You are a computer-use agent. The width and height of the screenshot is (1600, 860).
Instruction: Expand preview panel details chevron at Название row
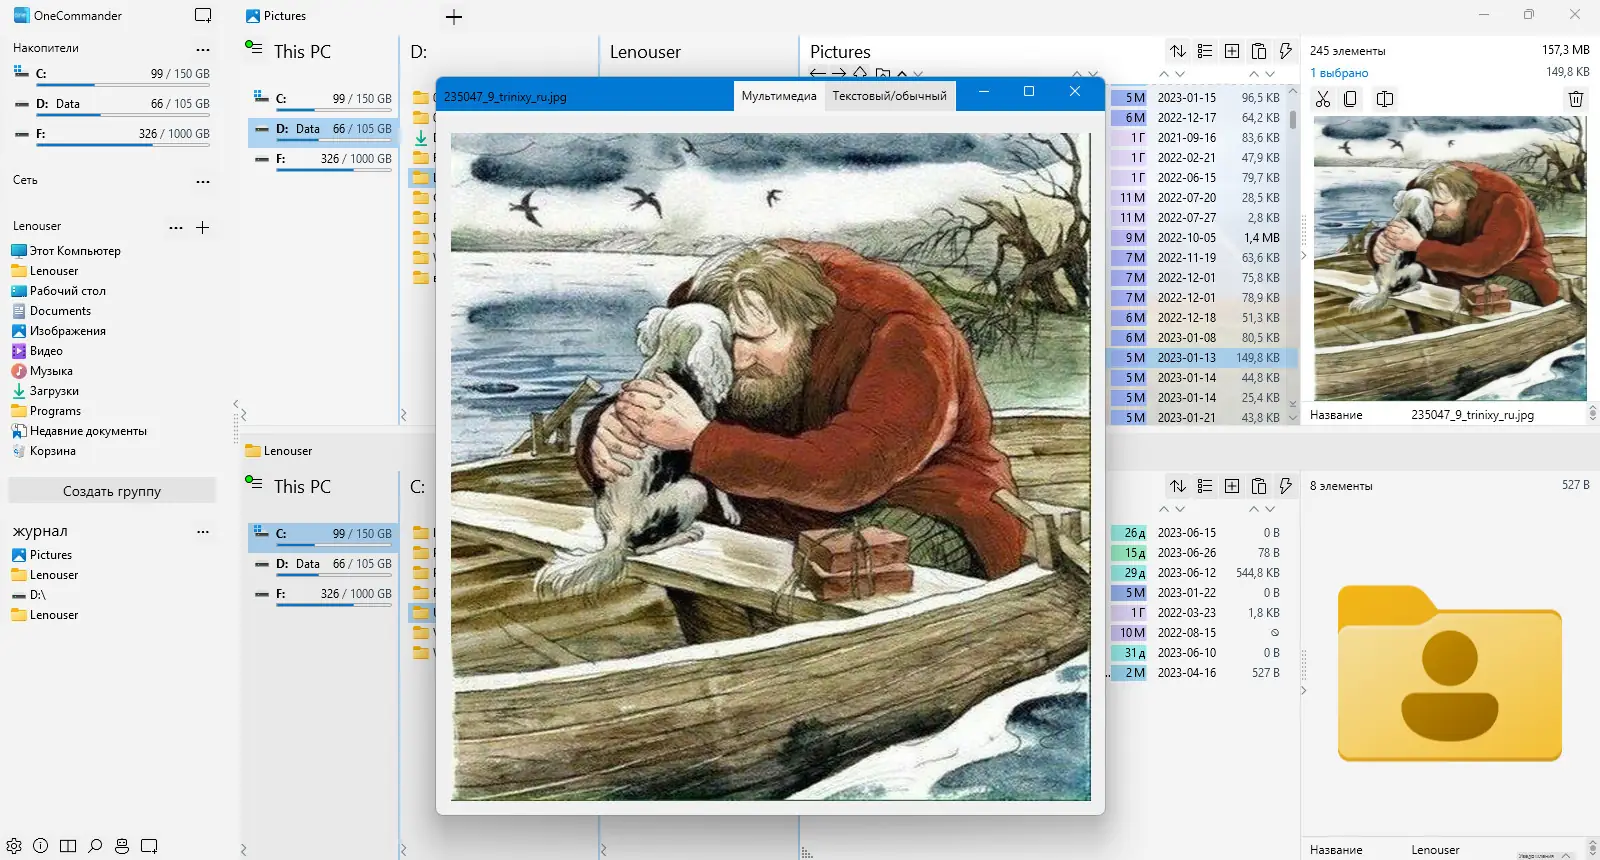1592,414
